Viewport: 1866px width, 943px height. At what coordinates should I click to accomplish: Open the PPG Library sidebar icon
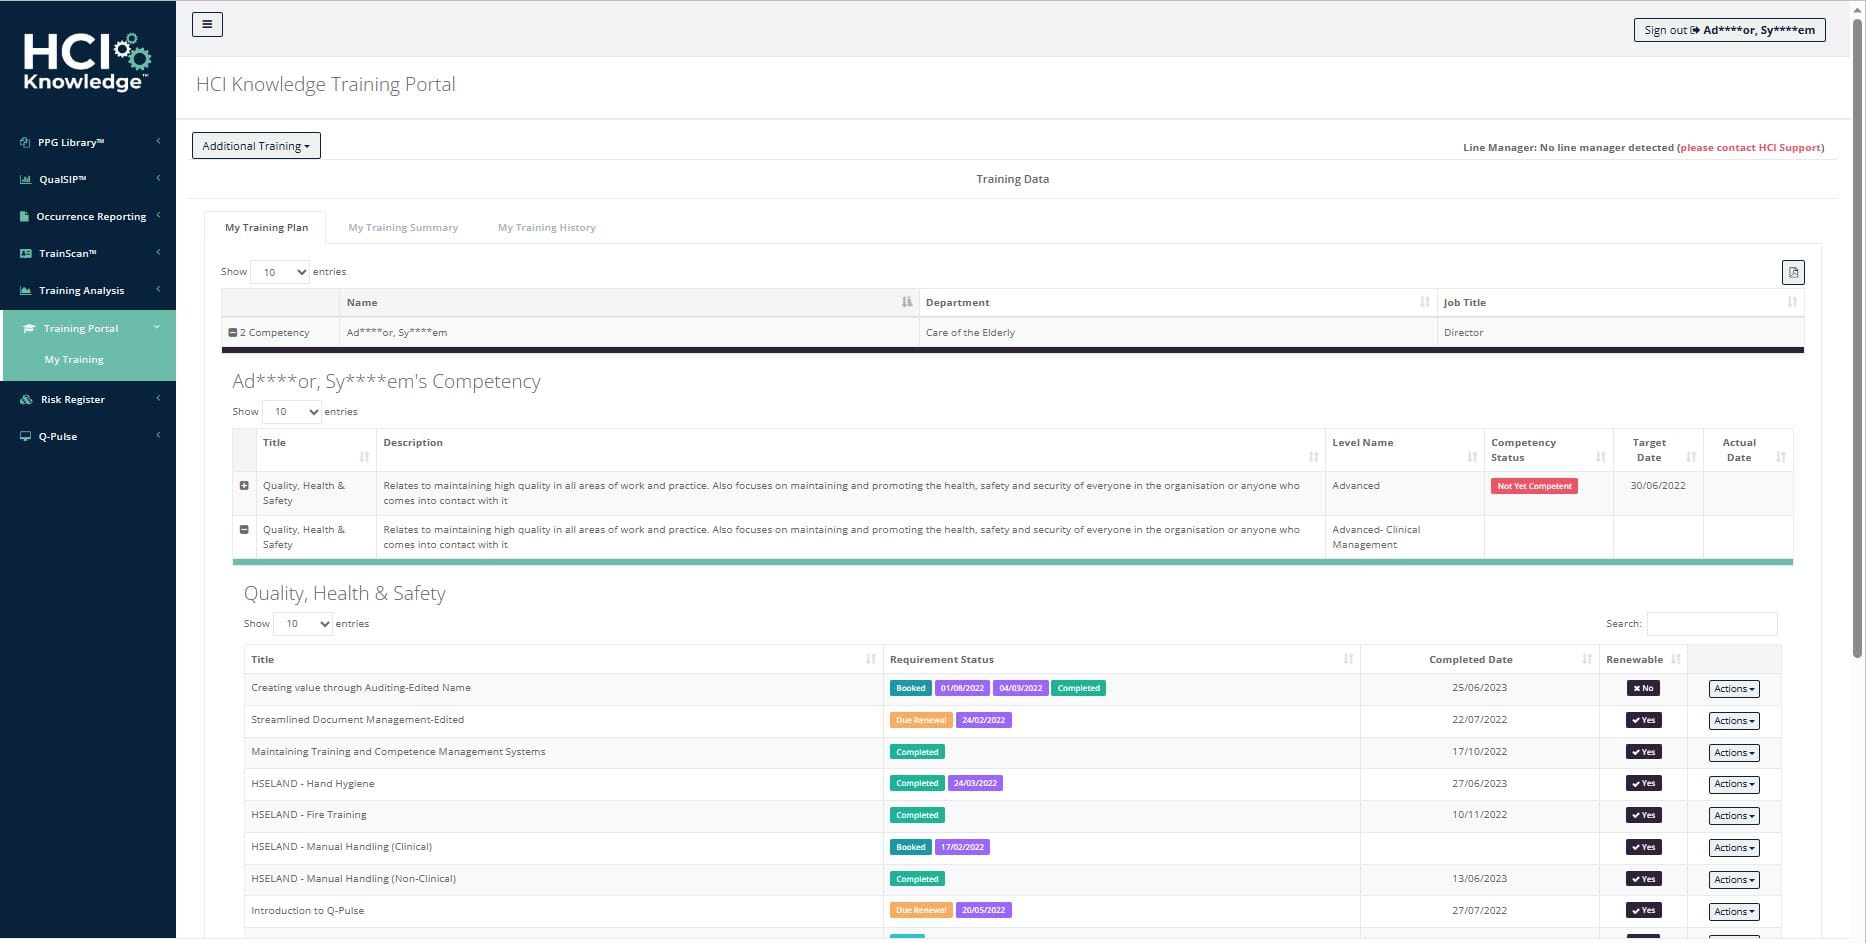[23, 142]
